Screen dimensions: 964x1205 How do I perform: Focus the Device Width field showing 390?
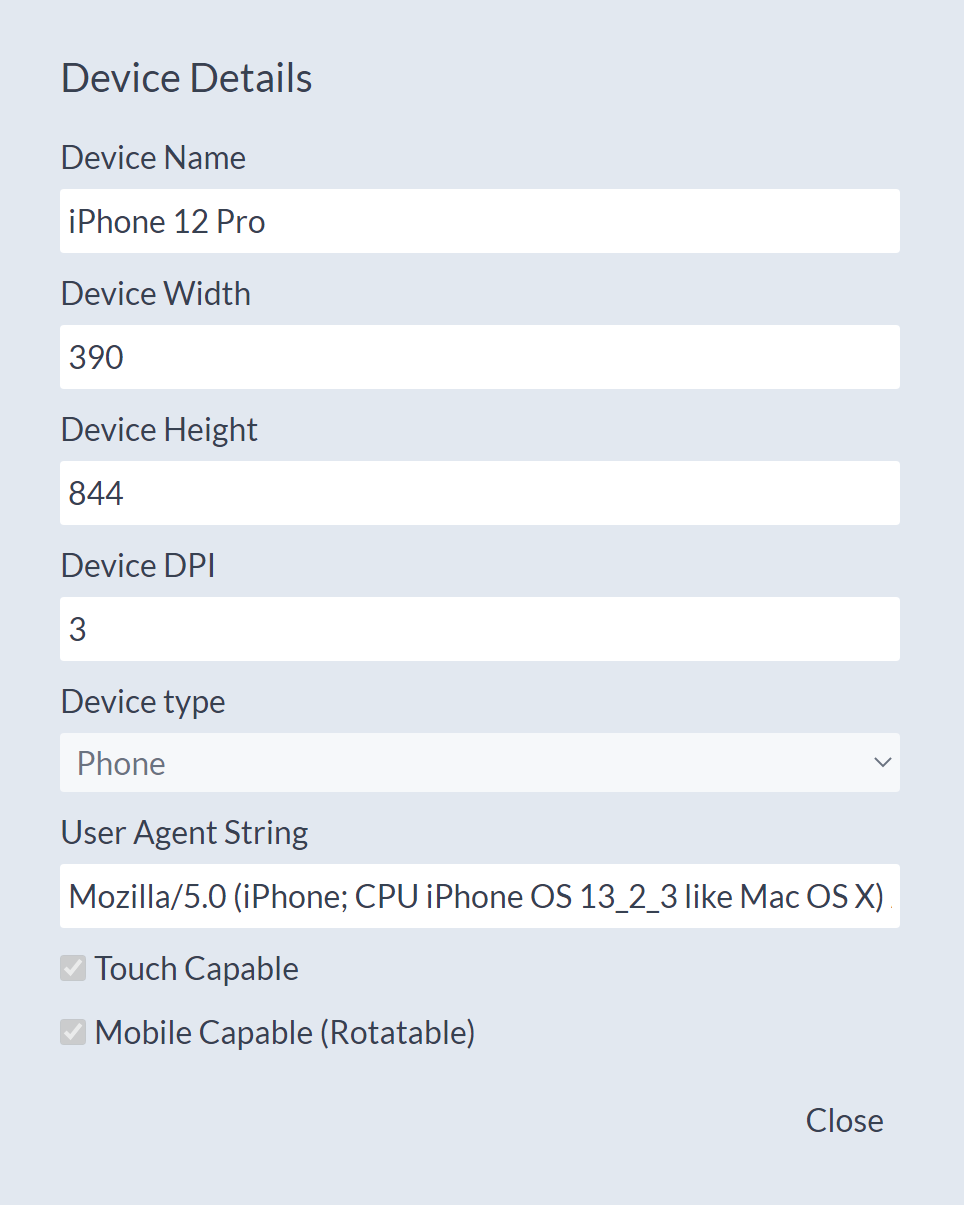tap(480, 357)
